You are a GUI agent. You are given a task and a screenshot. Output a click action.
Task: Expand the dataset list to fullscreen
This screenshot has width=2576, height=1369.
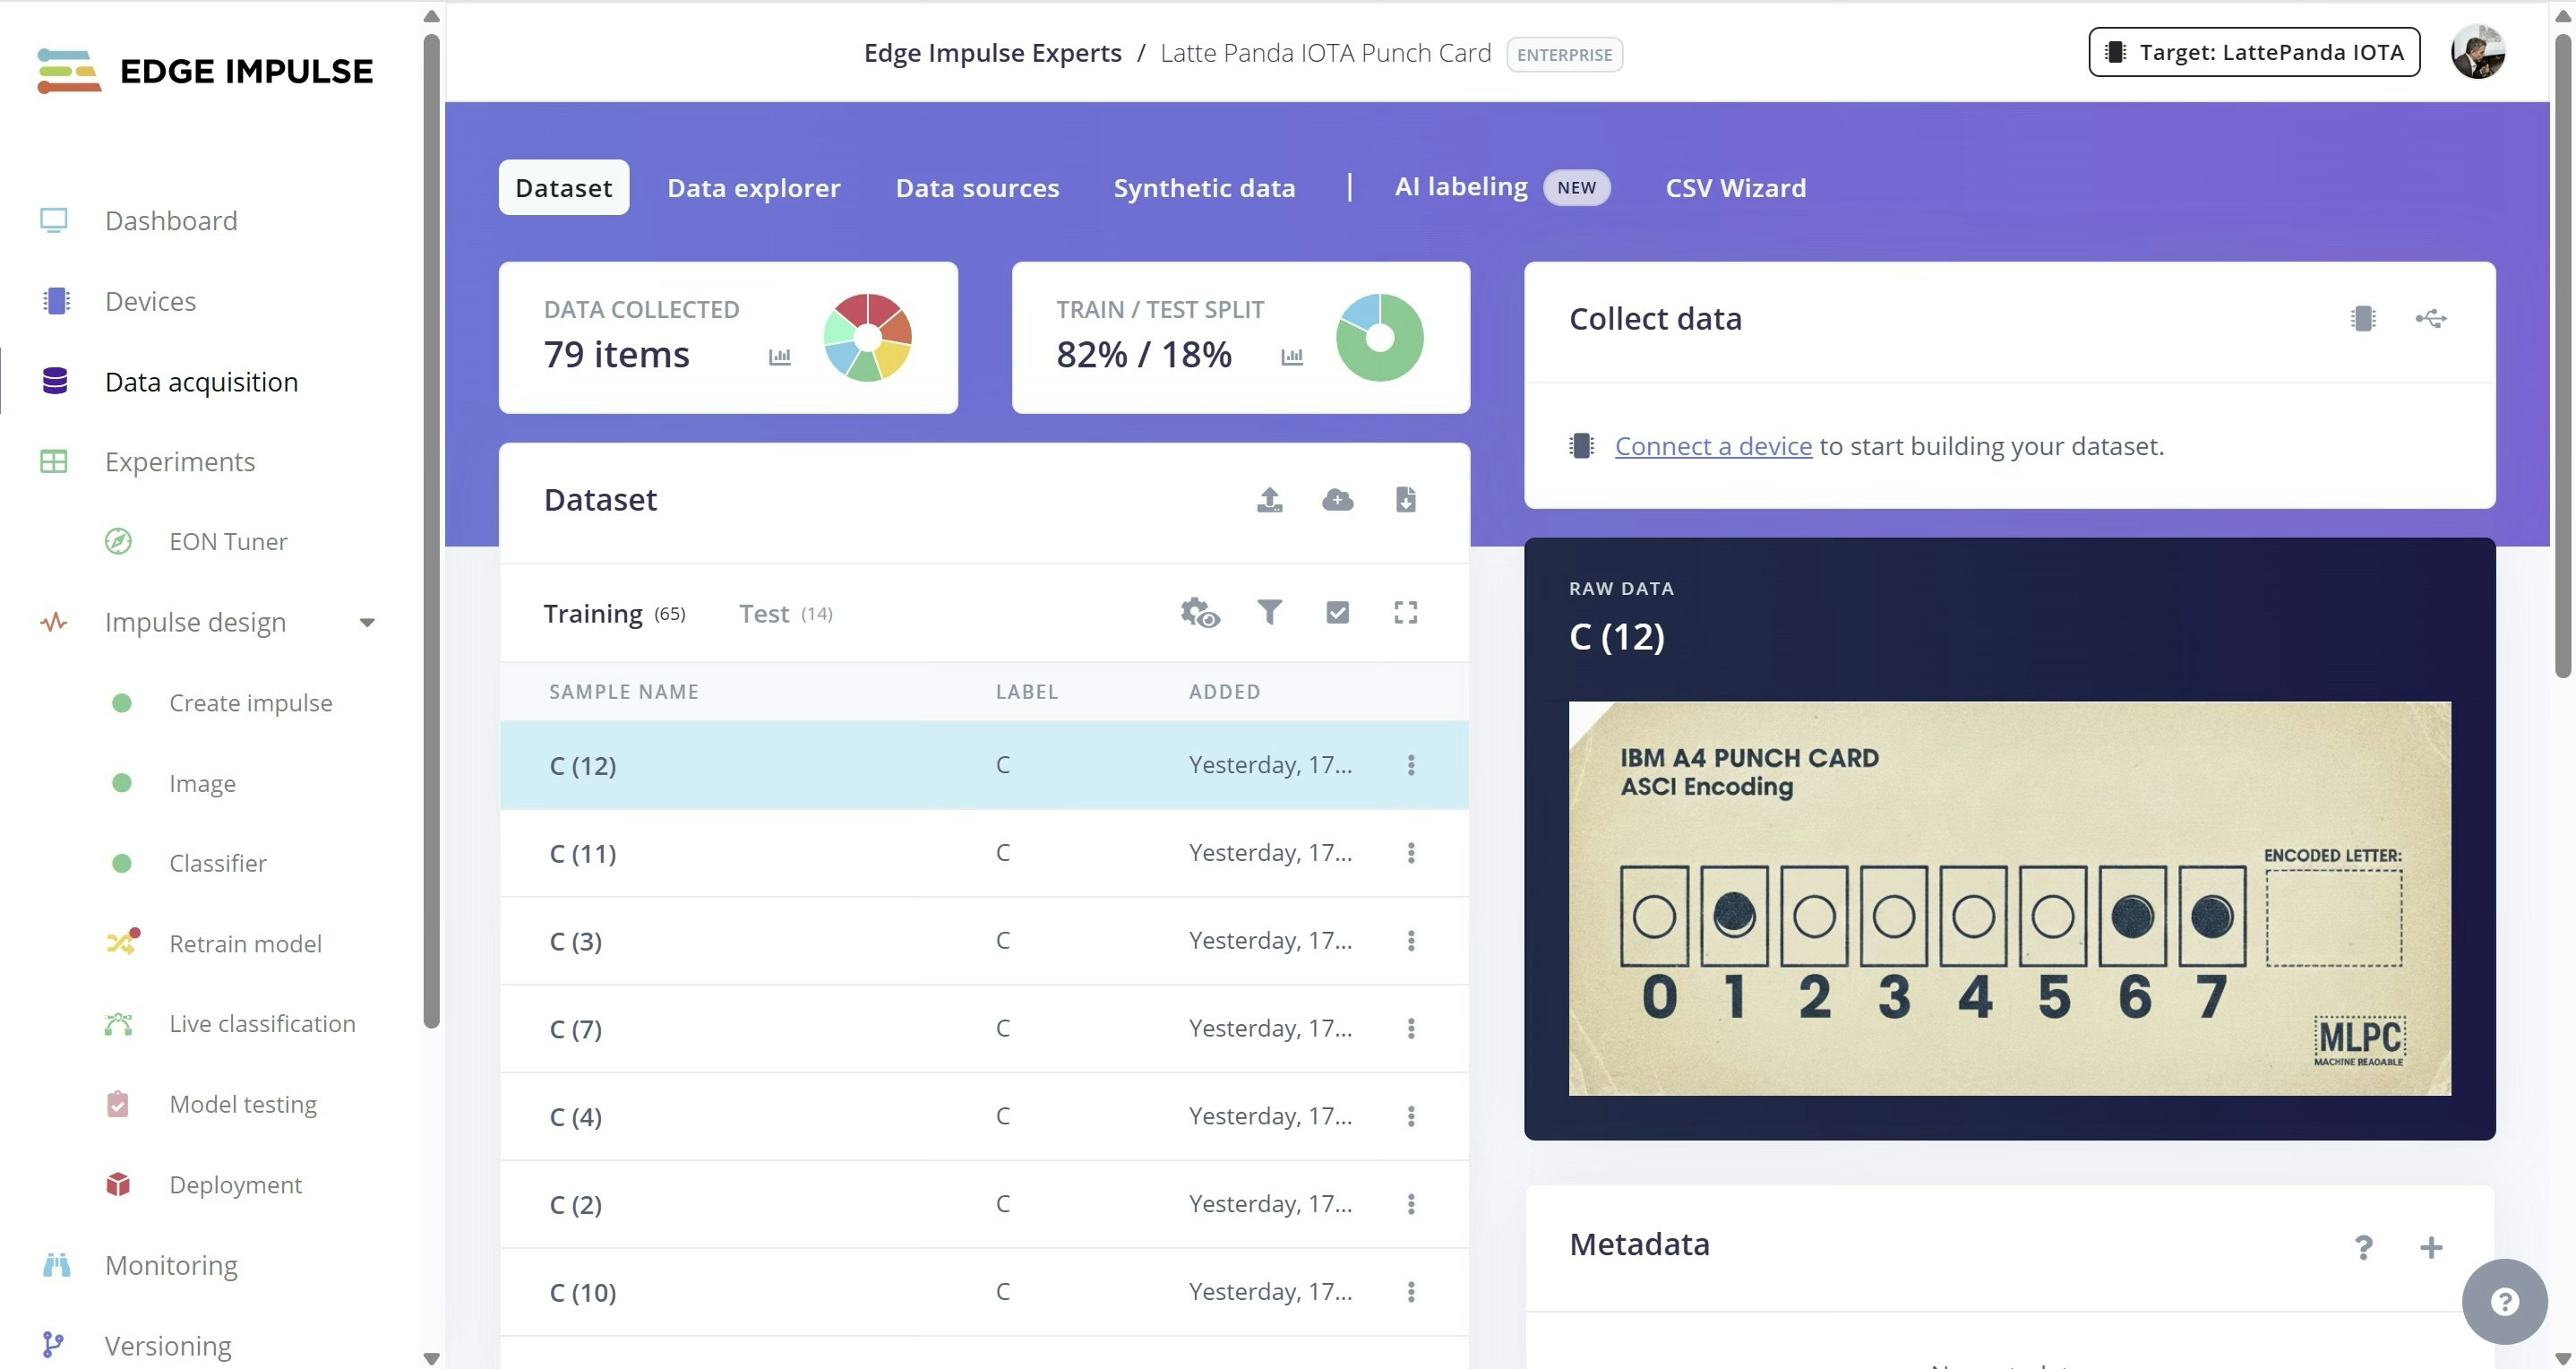[1405, 612]
